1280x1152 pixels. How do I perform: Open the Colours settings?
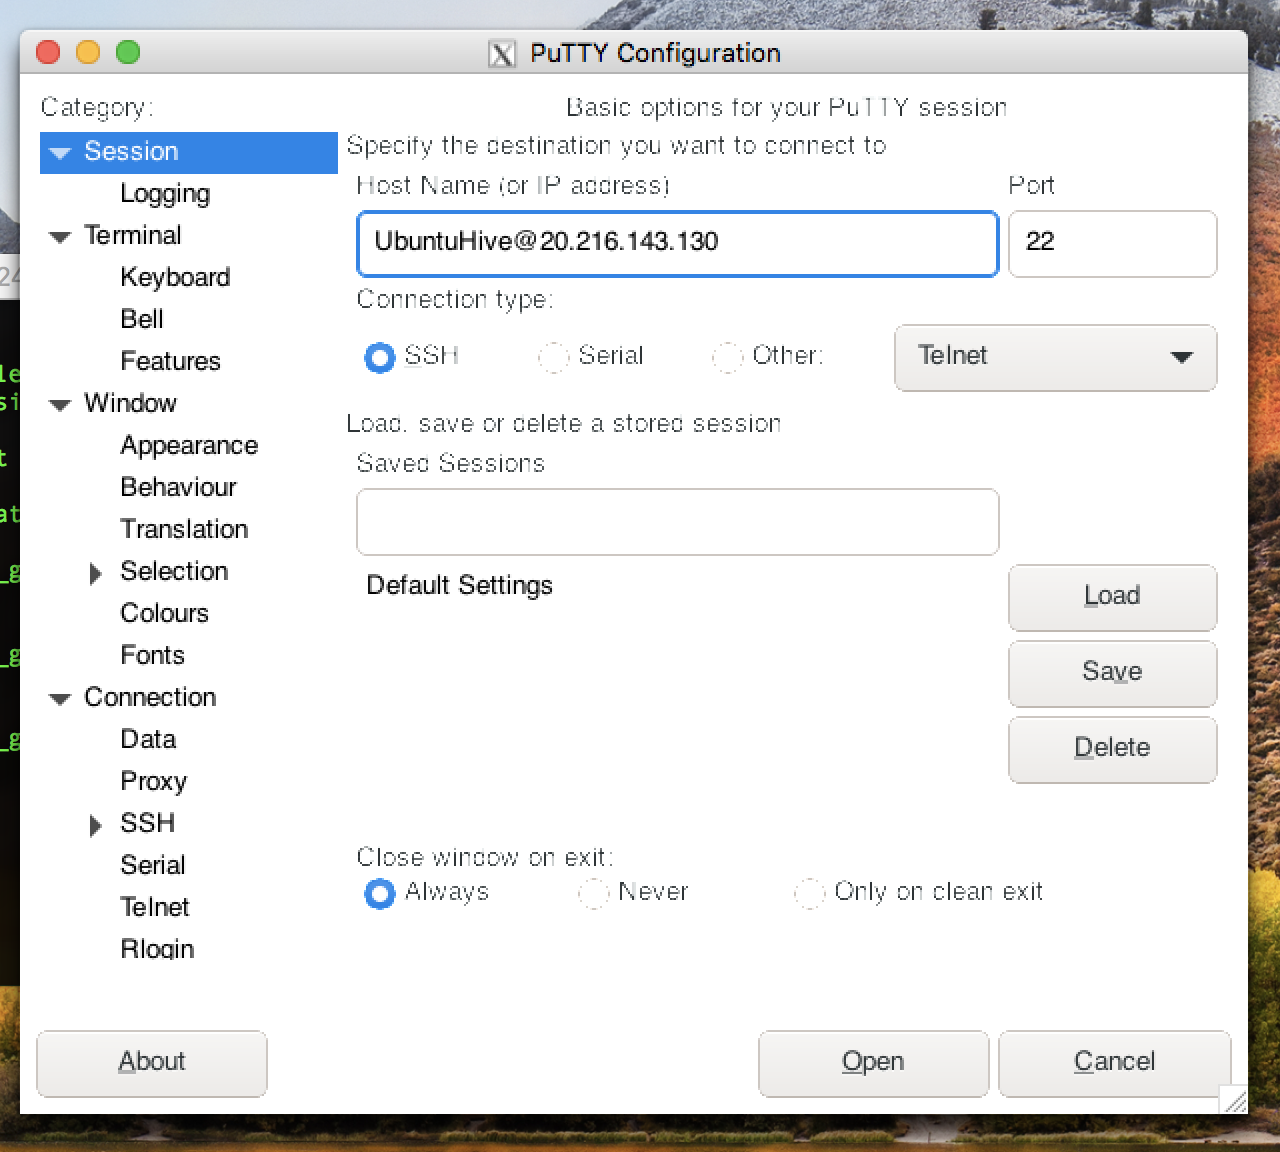tap(164, 613)
